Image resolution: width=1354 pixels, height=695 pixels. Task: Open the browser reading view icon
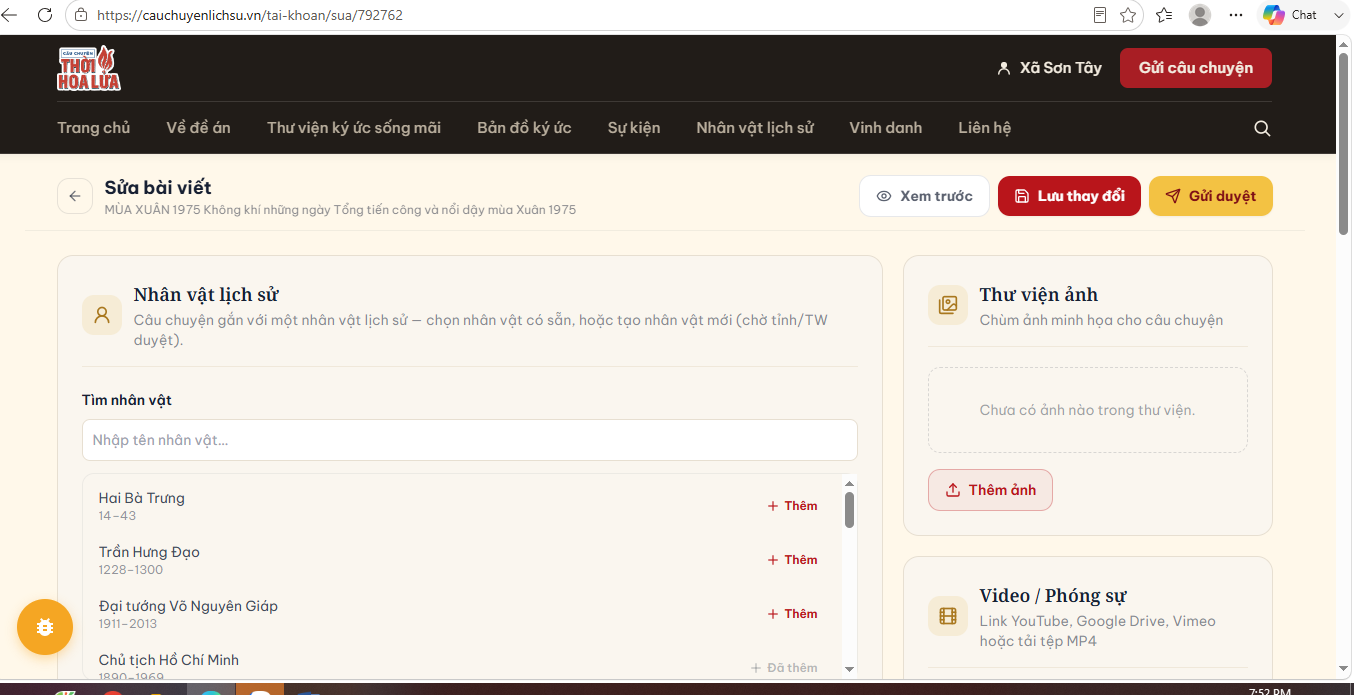(x=1100, y=15)
